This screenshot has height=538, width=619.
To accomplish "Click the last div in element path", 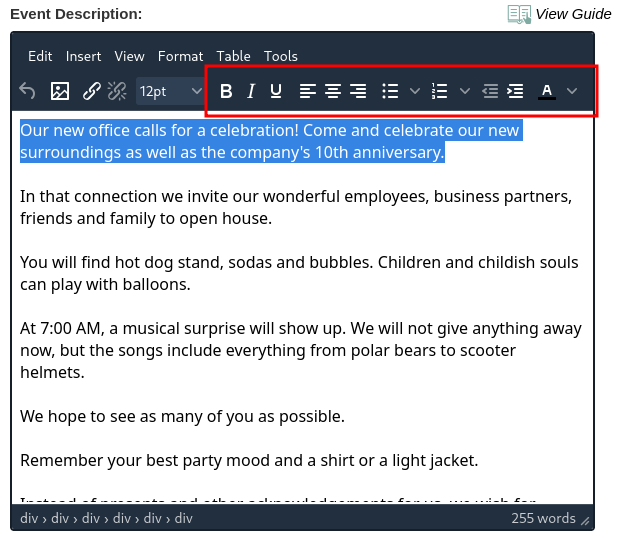I will (184, 518).
